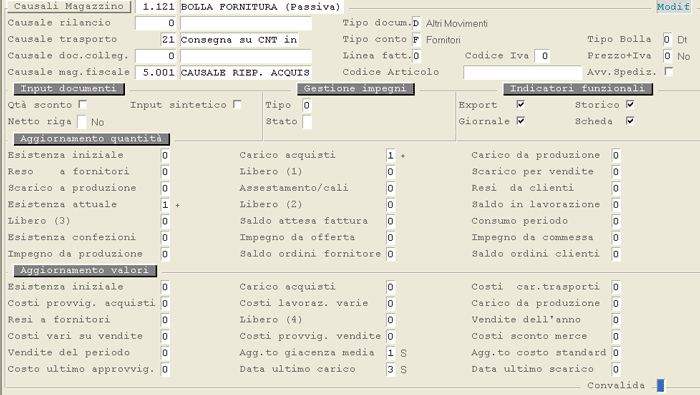The image size is (700, 395).
Task: Click the Codice Iva field
Action: pos(542,56)
